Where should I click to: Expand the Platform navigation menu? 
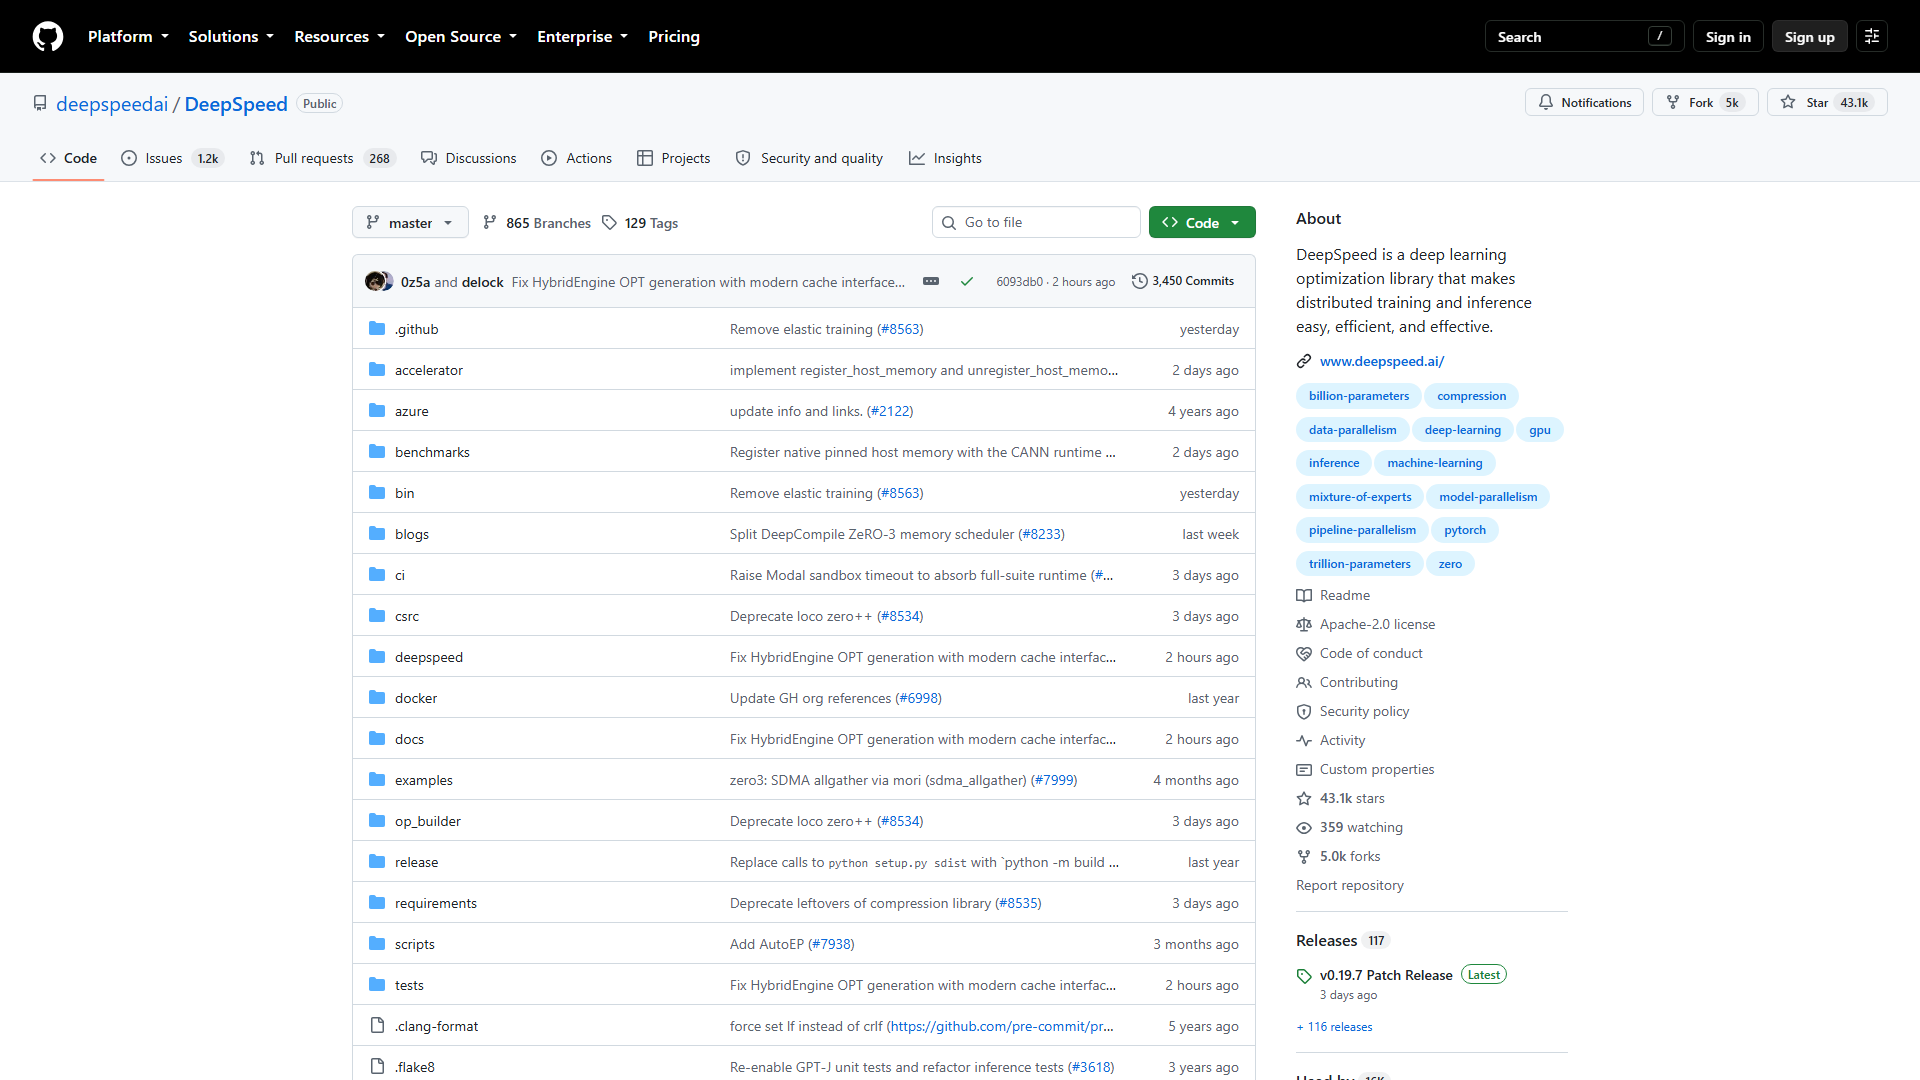[128, 37]
